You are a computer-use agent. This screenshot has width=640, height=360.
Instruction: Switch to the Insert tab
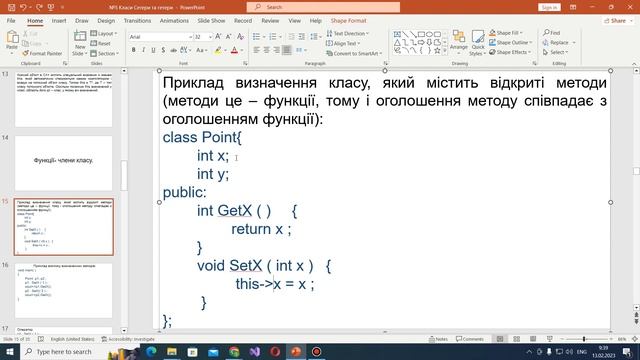coord(59,20)
